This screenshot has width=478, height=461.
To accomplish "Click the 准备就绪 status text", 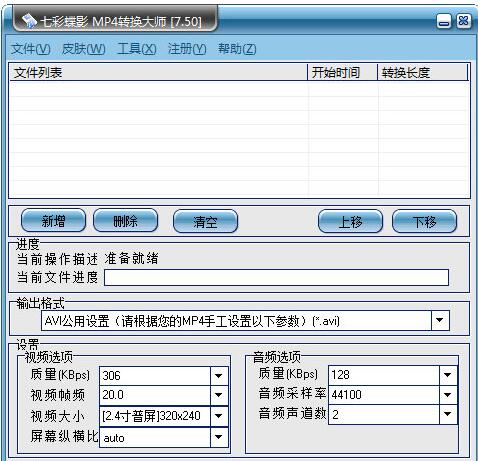I will (131, 259).
